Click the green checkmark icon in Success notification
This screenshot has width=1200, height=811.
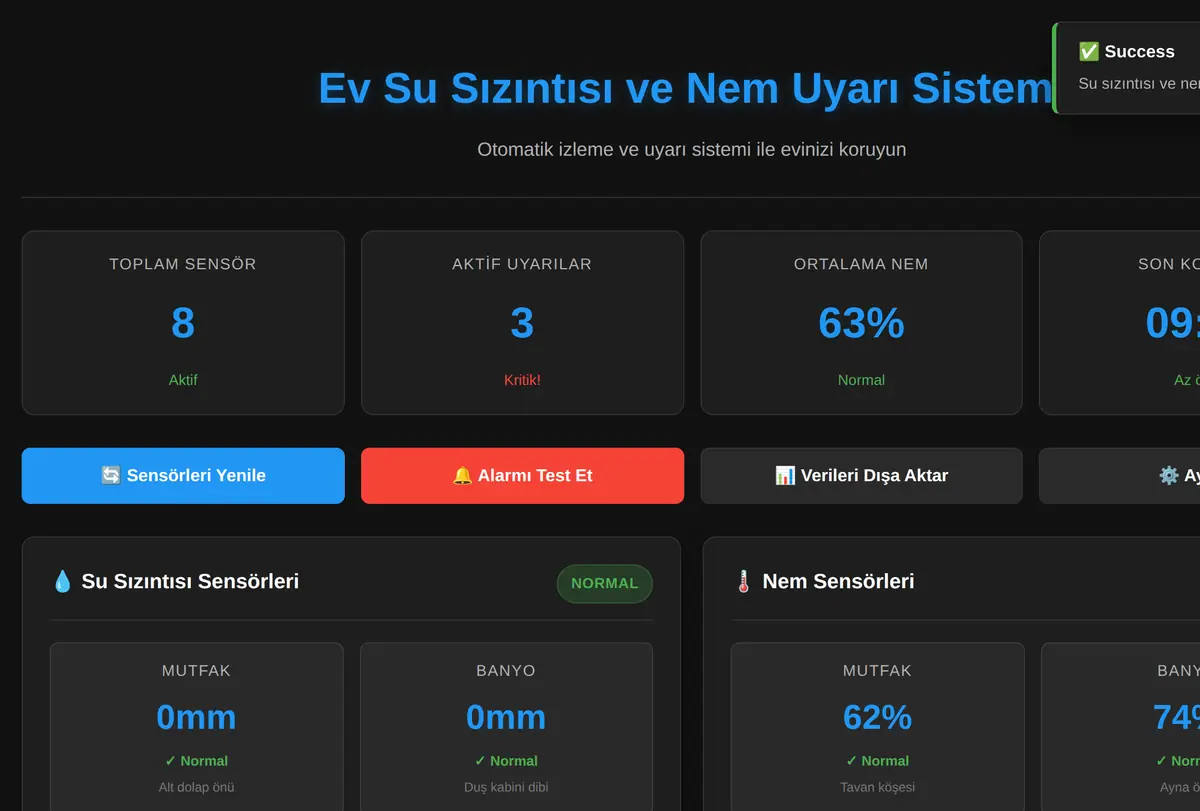(1089, 52)
